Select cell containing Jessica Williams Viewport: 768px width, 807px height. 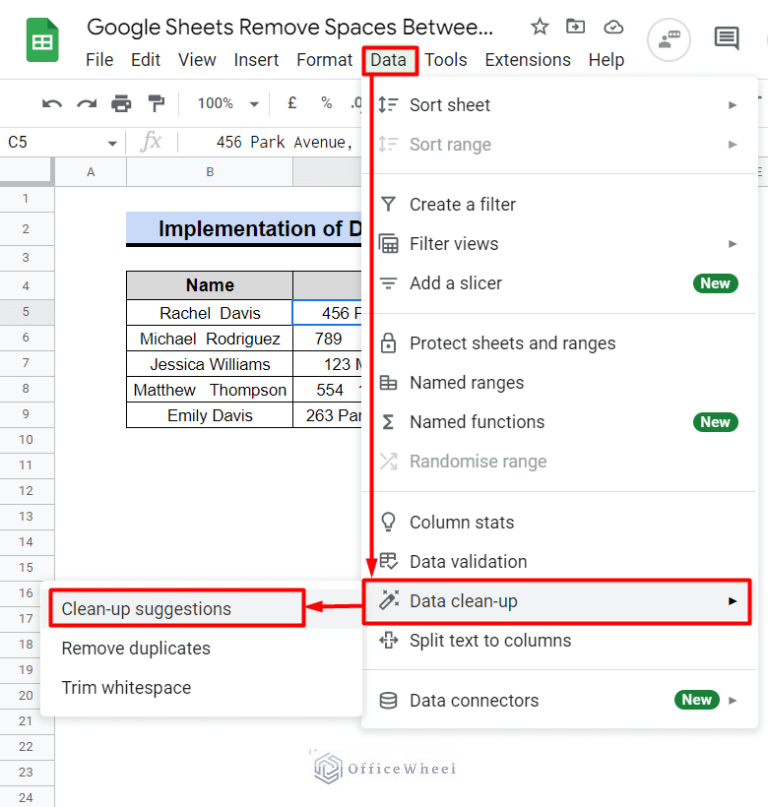pos(210,364)
